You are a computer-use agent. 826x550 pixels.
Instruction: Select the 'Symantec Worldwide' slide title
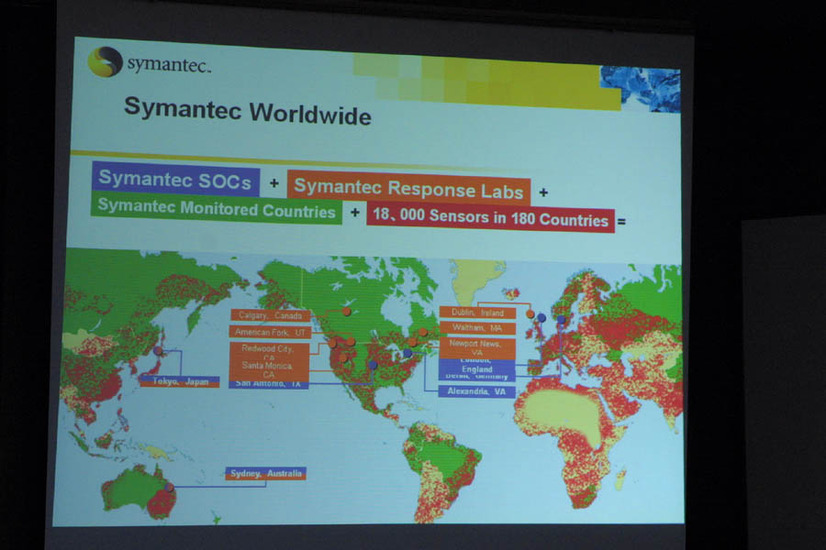click(248, 111)
